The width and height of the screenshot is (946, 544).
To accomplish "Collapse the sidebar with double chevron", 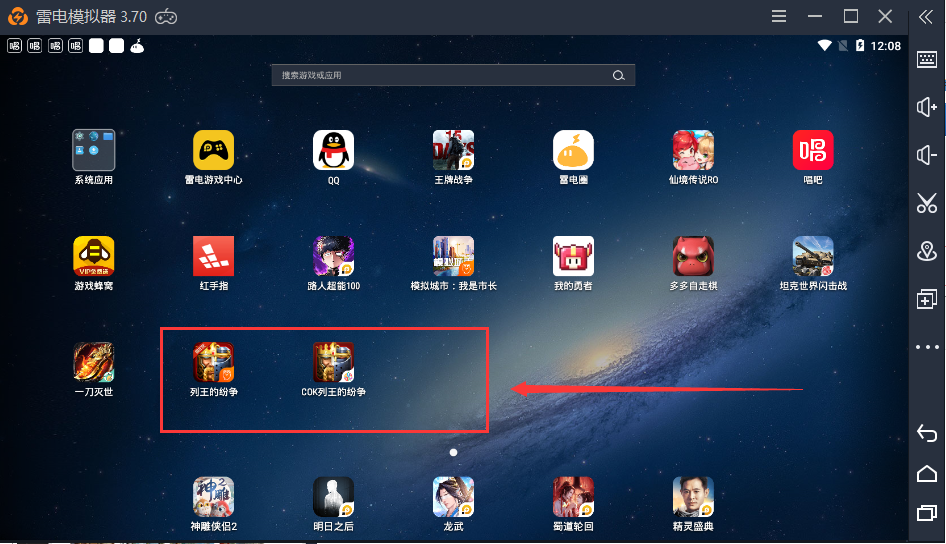I will (x=927, y=16).
